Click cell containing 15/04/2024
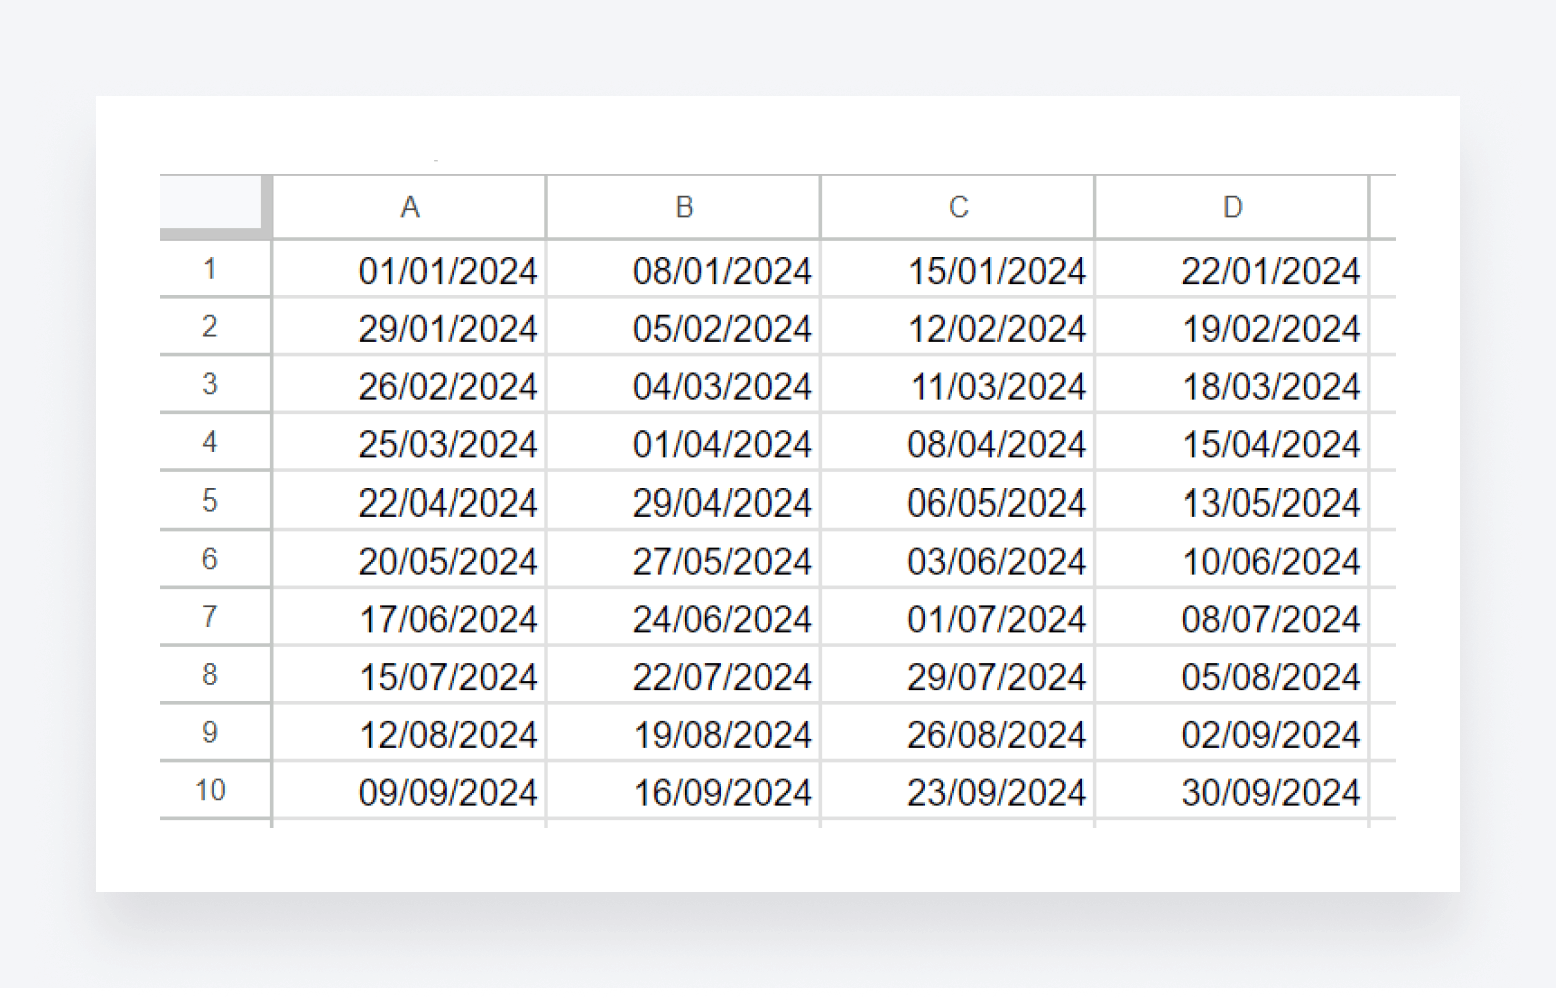The image size is (1556, 1000). (1232, 442)
